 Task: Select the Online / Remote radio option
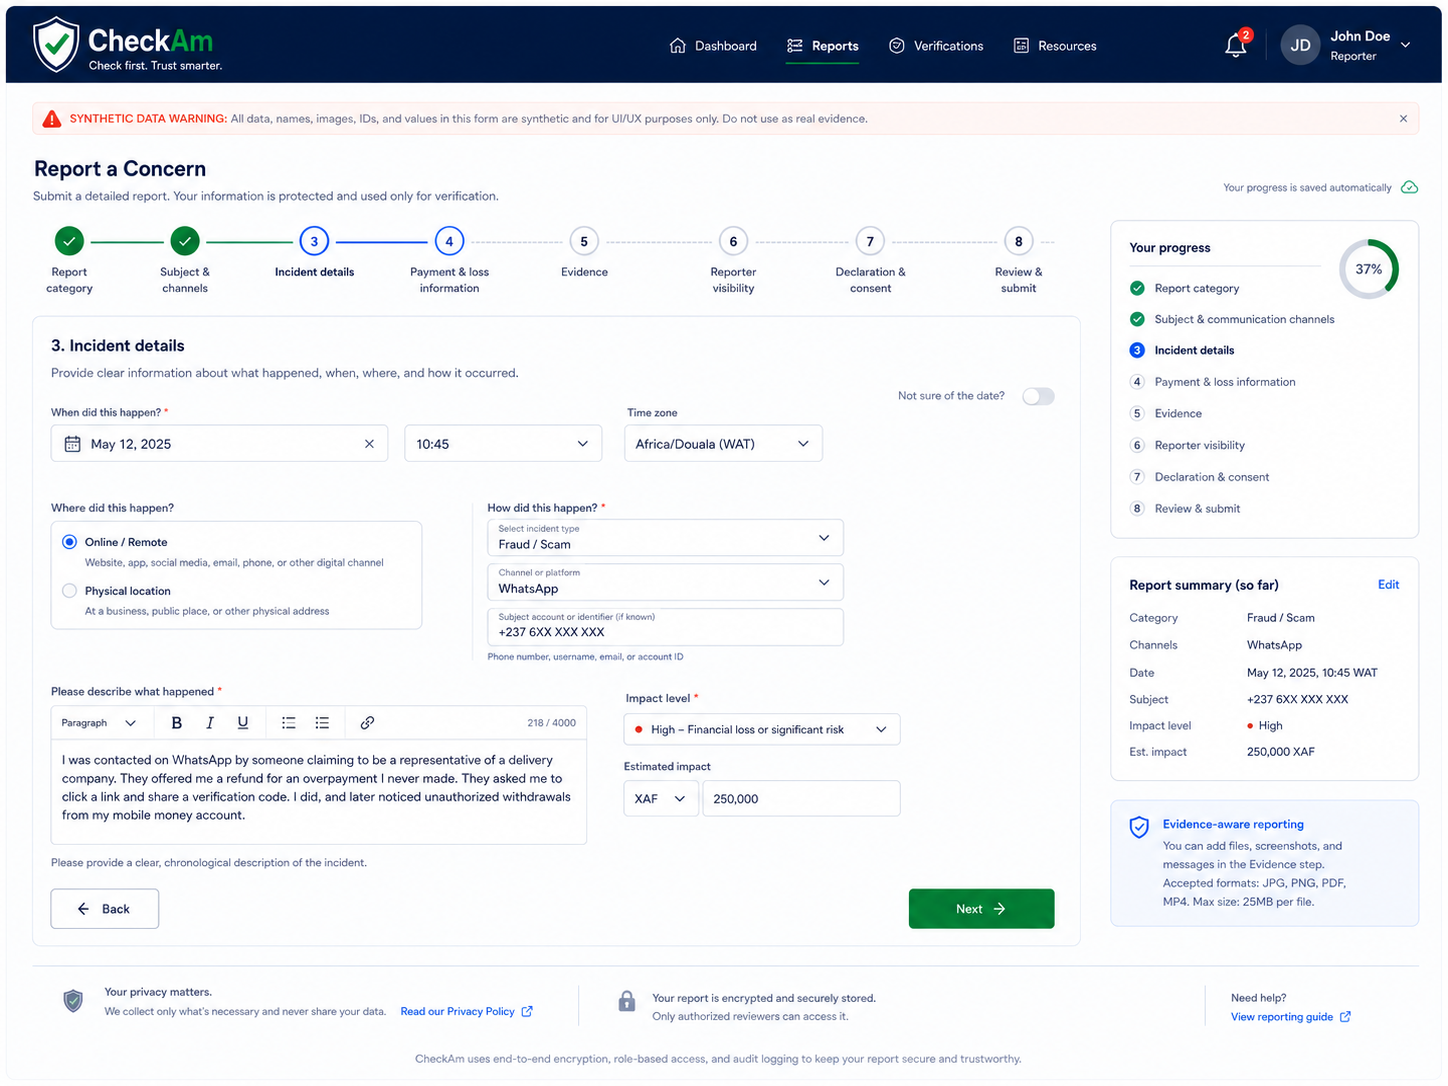tap(70, 542)
